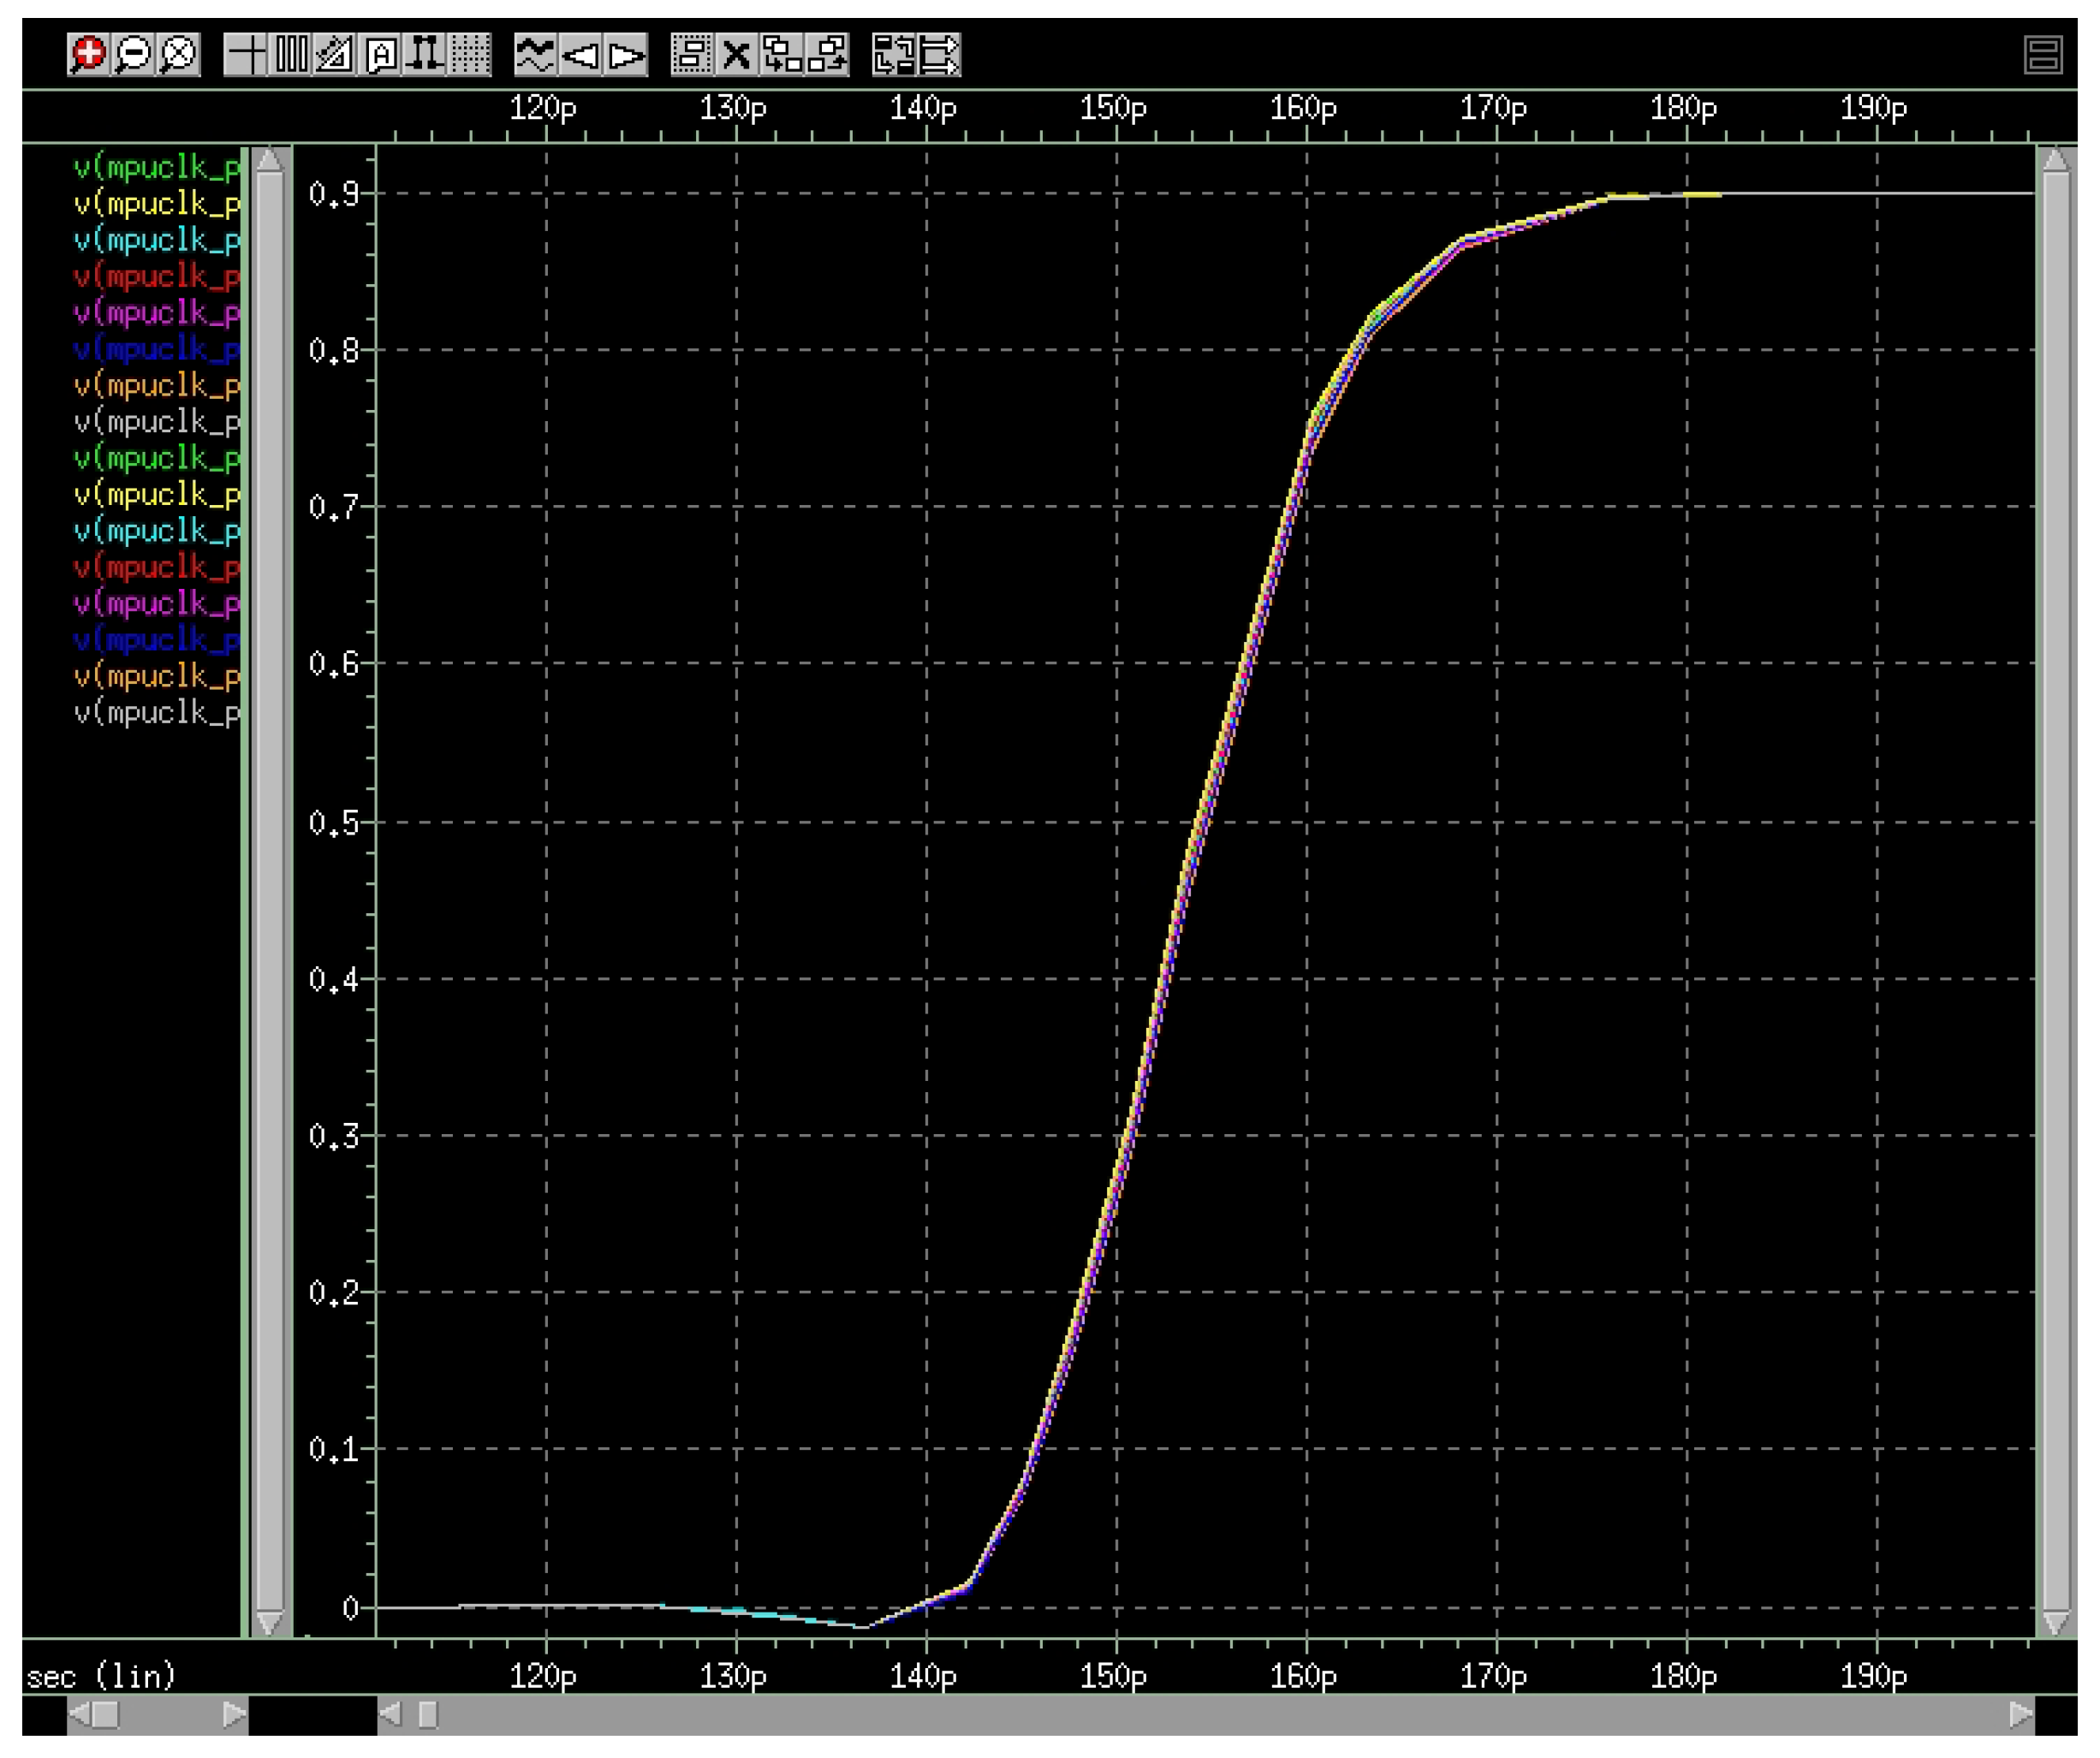Toggle the waveform overlay display icon

click(x=535, y=54)
